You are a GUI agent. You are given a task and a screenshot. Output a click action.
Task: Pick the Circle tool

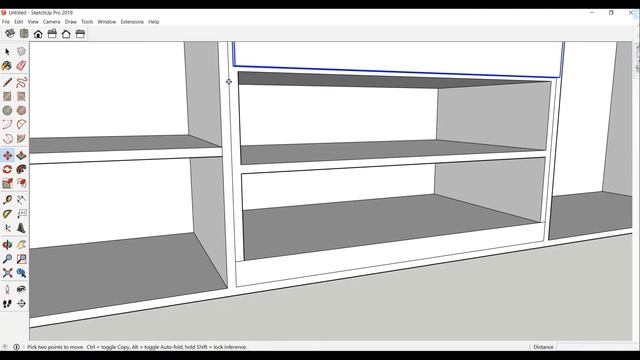point(7,110)
